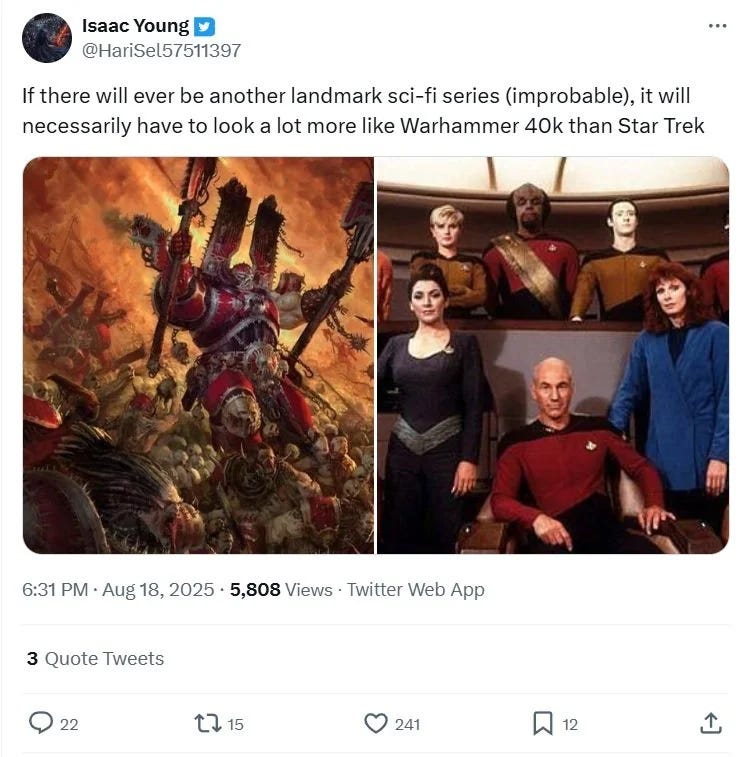Open the @HariSel57511397 handle link
The image size is (748, 757).
click(161, 50)
